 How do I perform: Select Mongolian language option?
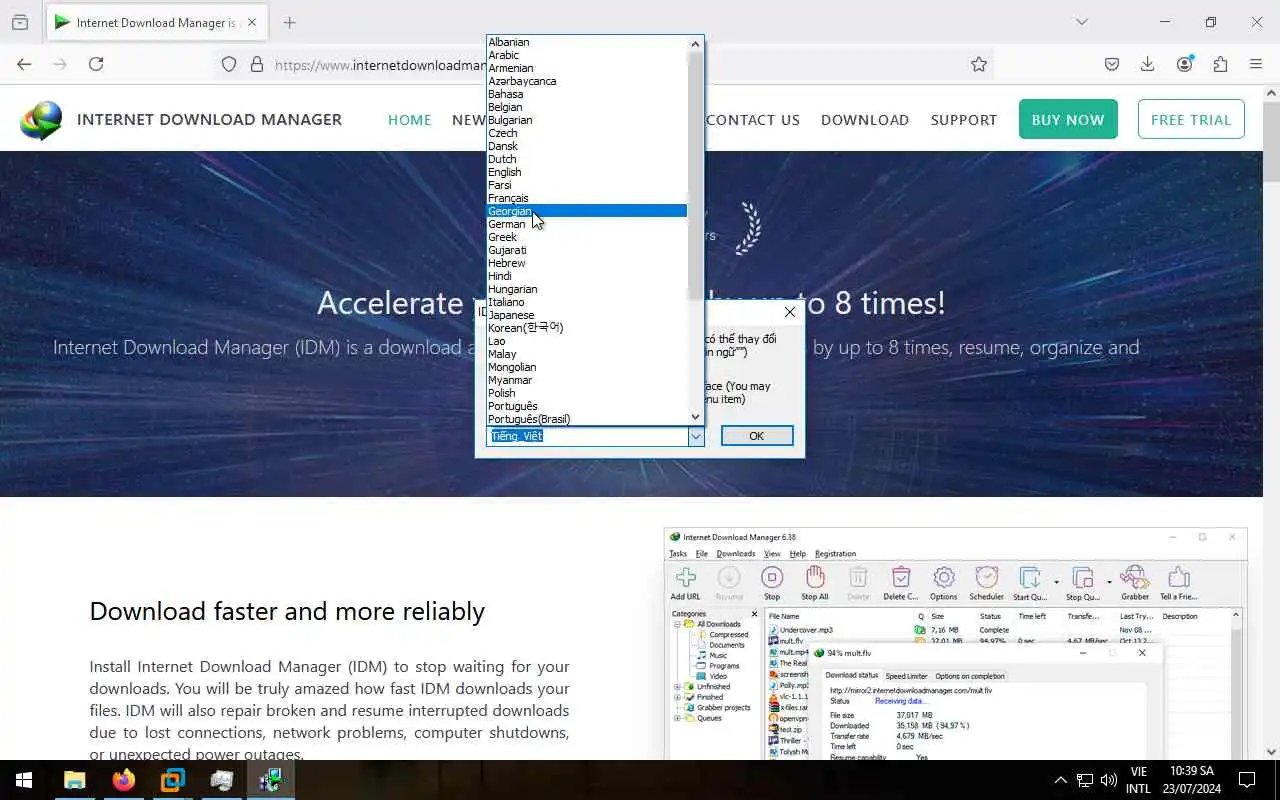tap(587, 367)
